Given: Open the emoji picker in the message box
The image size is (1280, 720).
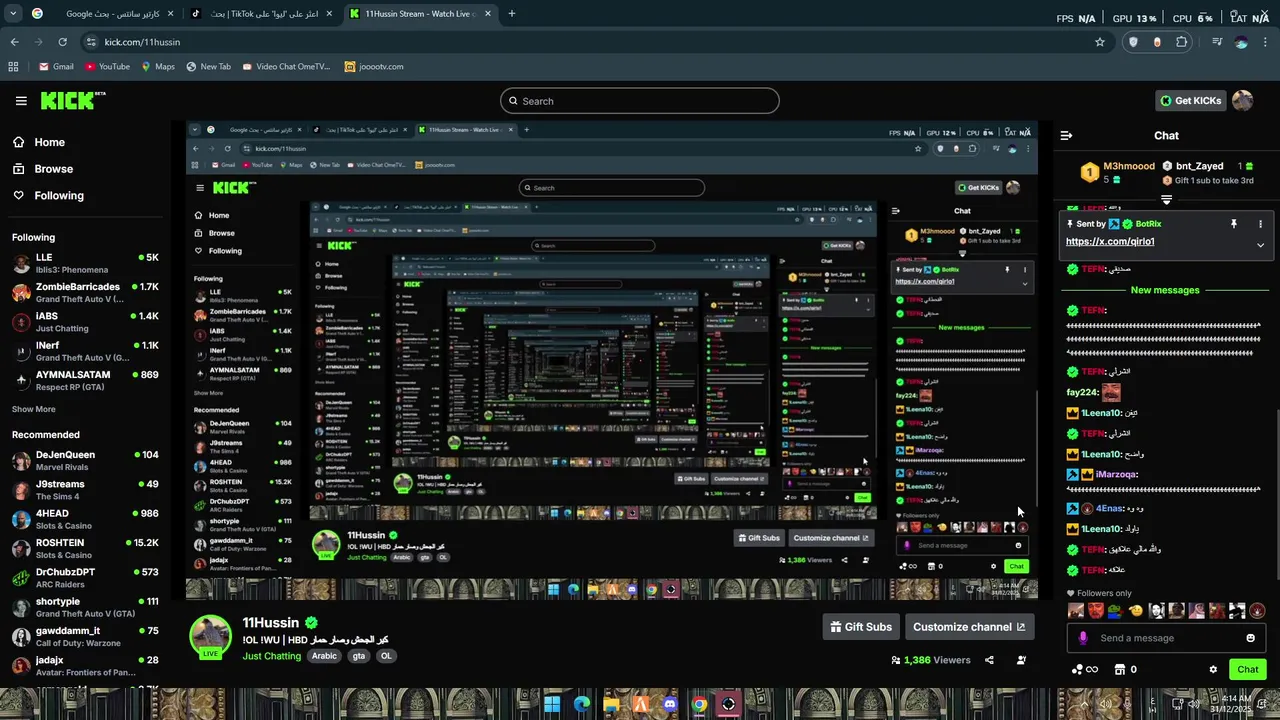Looking at the screenshot, I should coord(1250,638).
